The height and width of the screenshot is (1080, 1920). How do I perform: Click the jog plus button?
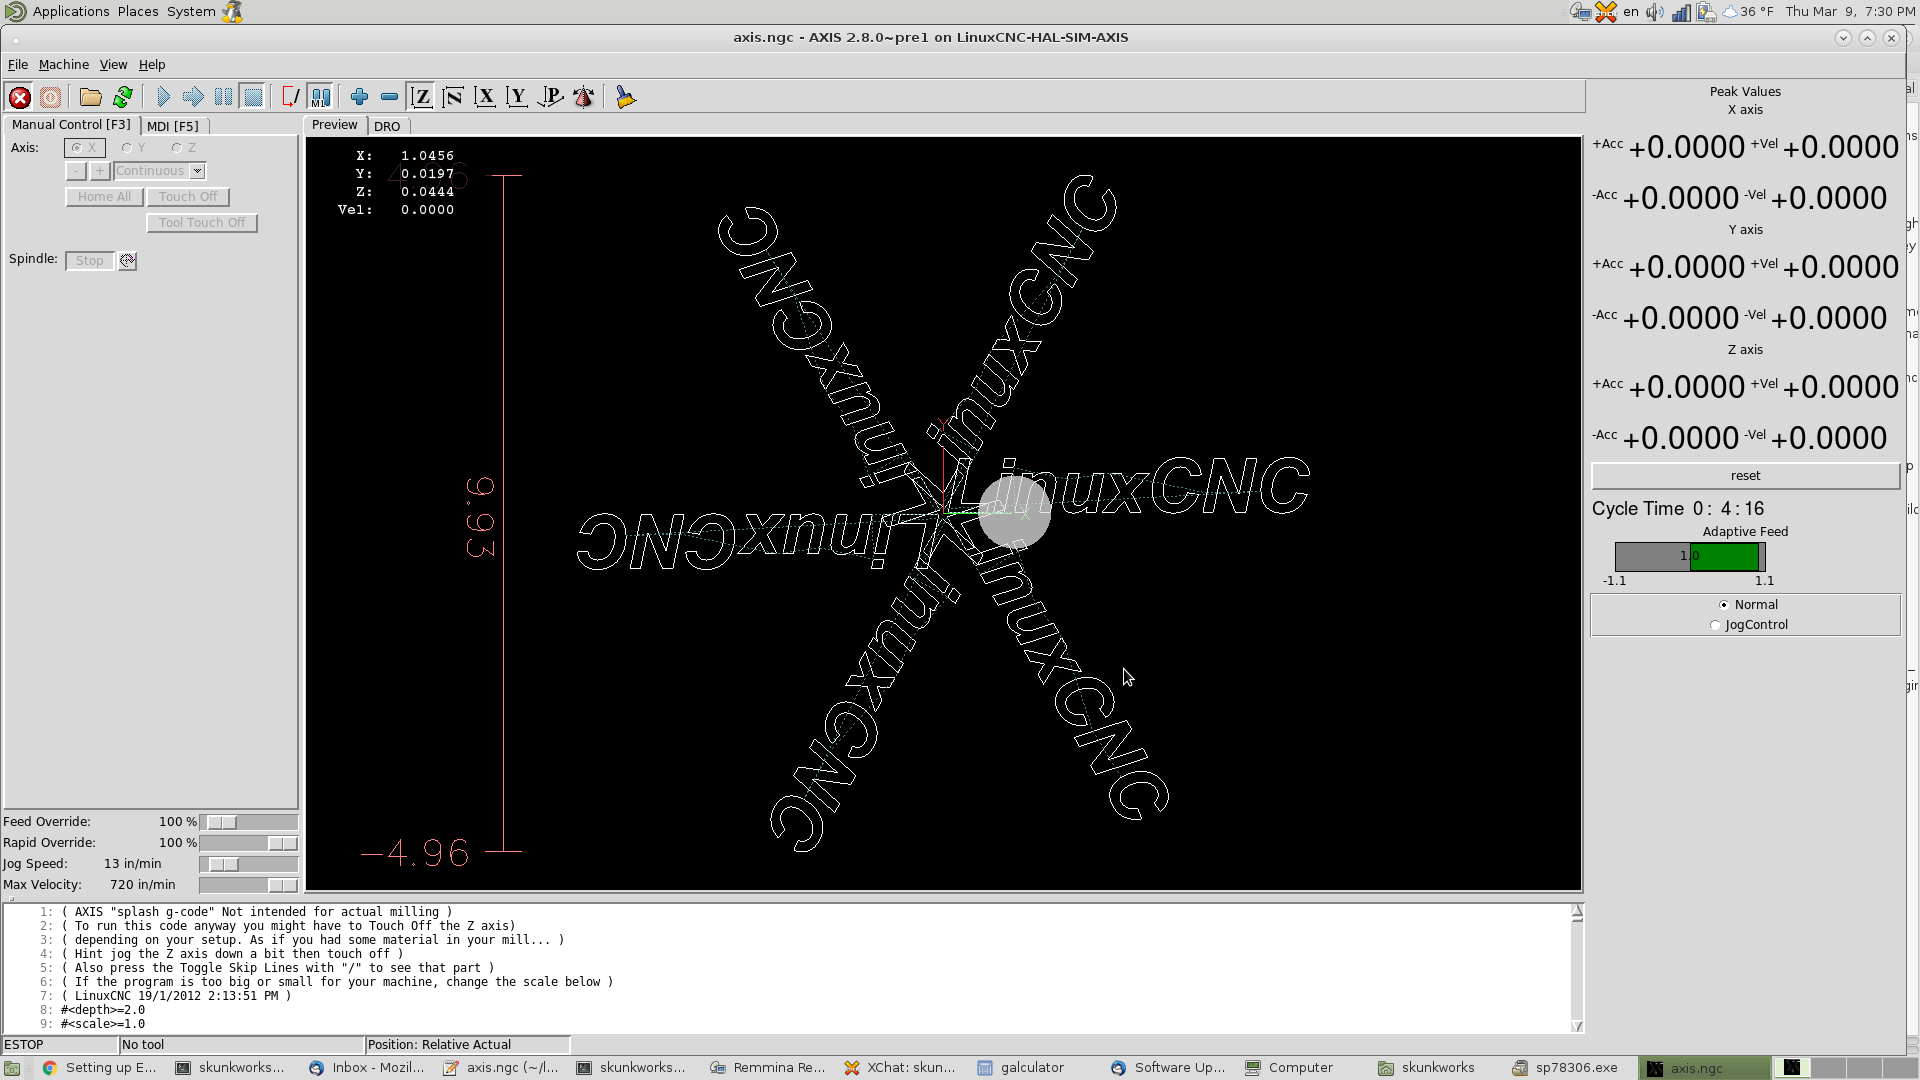[x=100, y=171]
